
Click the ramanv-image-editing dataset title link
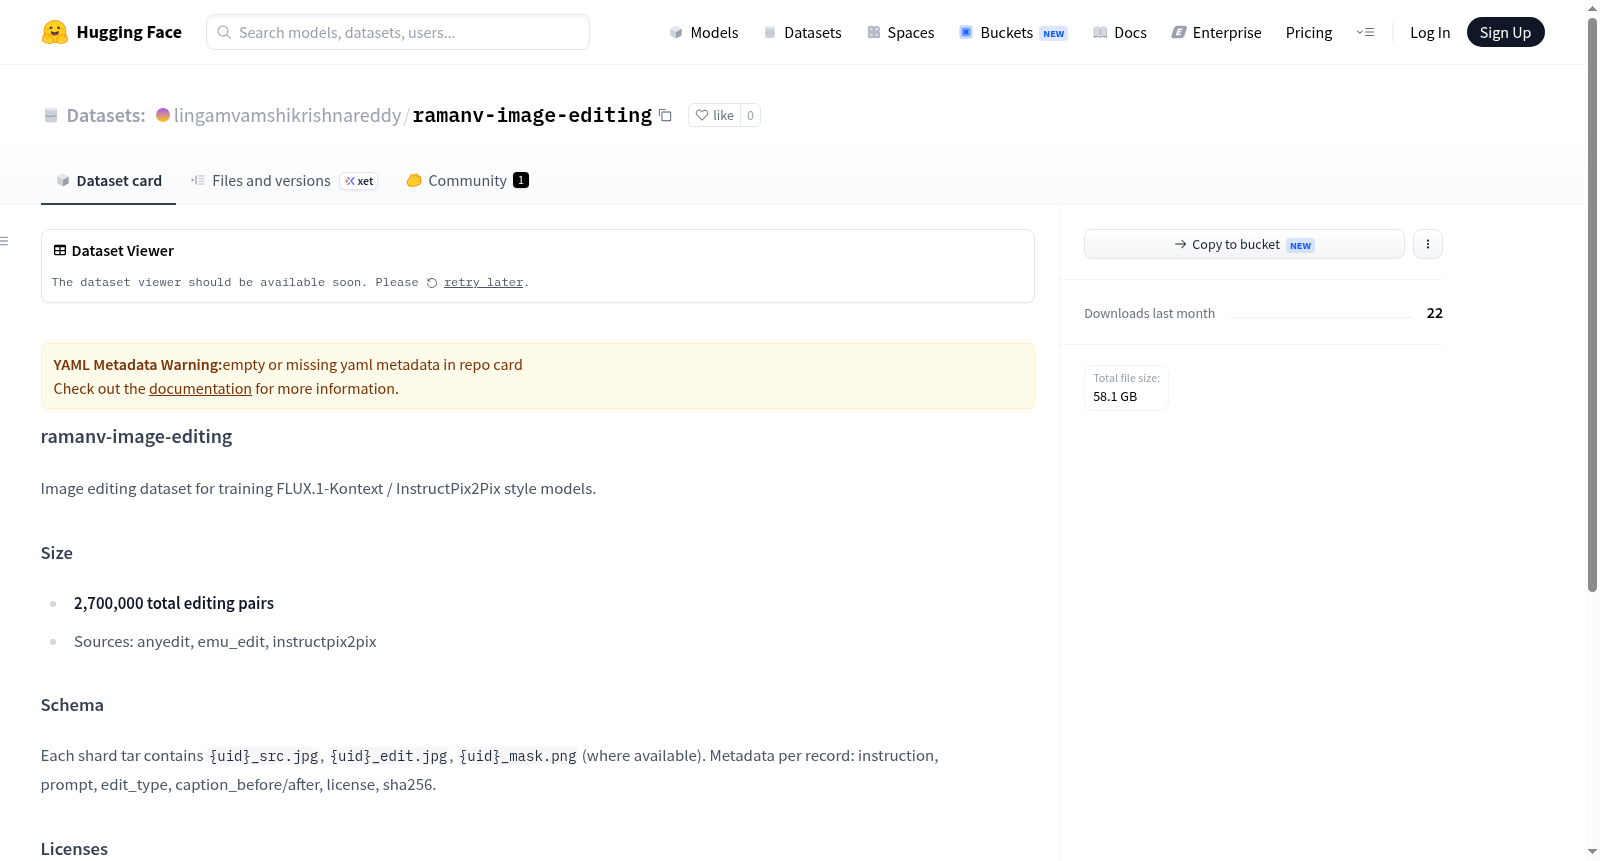tap(532, 115)
